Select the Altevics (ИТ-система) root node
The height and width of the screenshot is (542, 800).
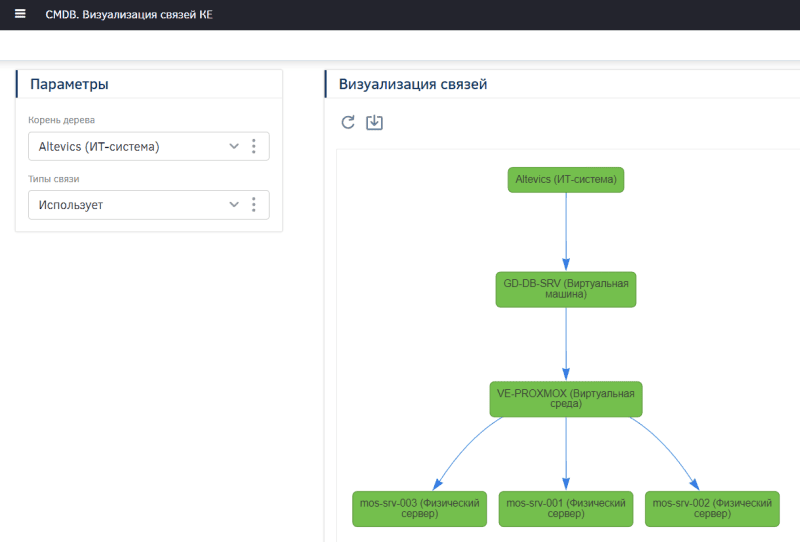566,180
